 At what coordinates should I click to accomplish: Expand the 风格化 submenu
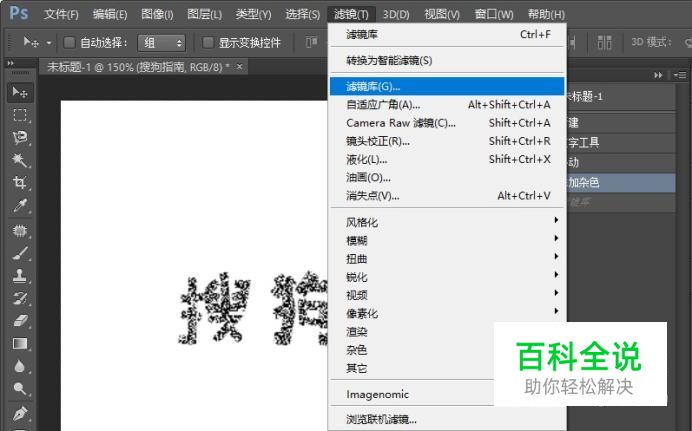(x=447, y=222)
